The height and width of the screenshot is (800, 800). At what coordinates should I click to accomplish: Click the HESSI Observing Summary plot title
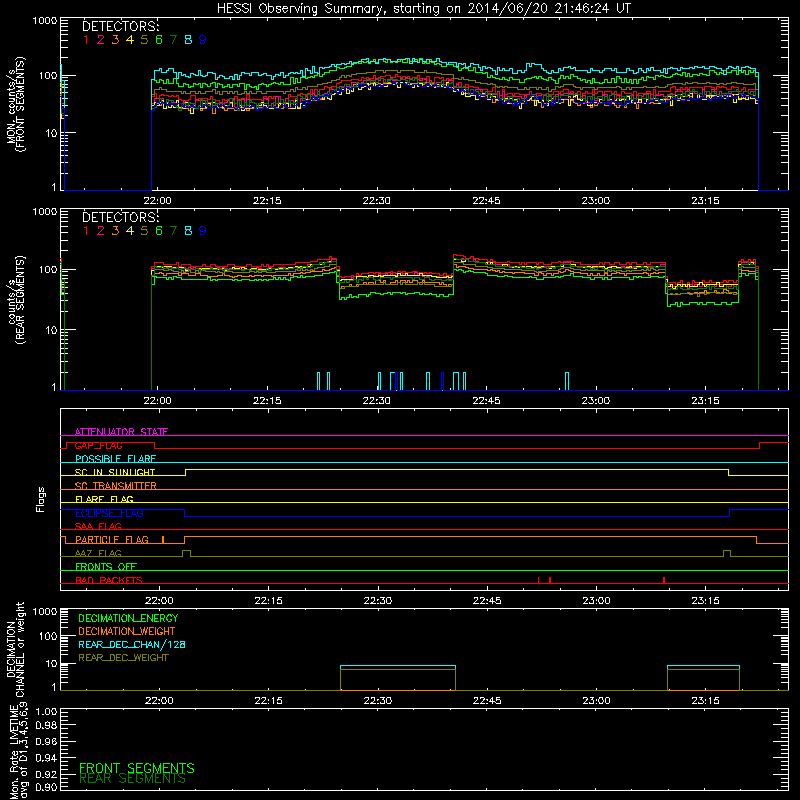(x=423, y=9)
